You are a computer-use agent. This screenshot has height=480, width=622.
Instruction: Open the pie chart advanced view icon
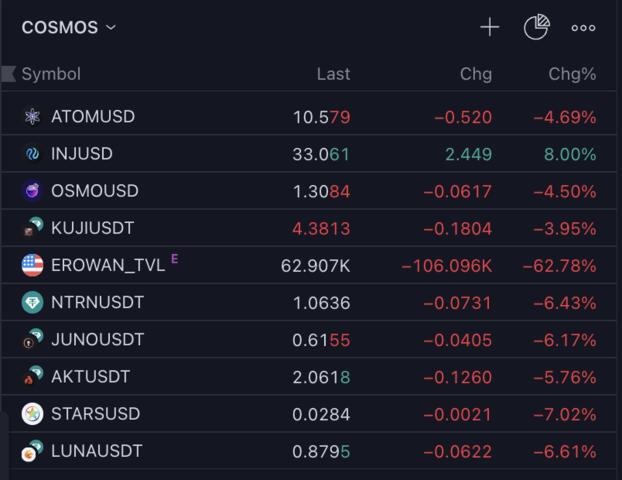[x=536, y=28]
